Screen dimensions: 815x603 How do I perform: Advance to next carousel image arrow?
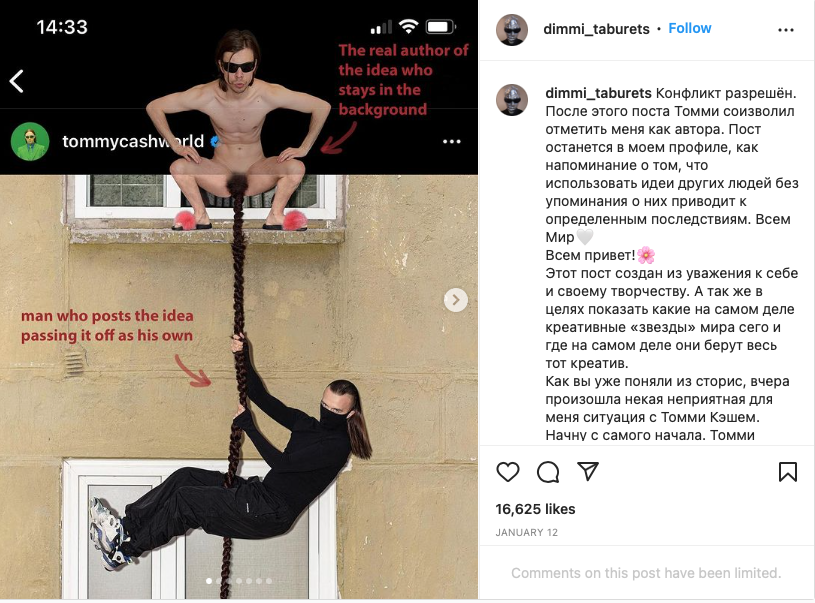(x=456, y=300)
